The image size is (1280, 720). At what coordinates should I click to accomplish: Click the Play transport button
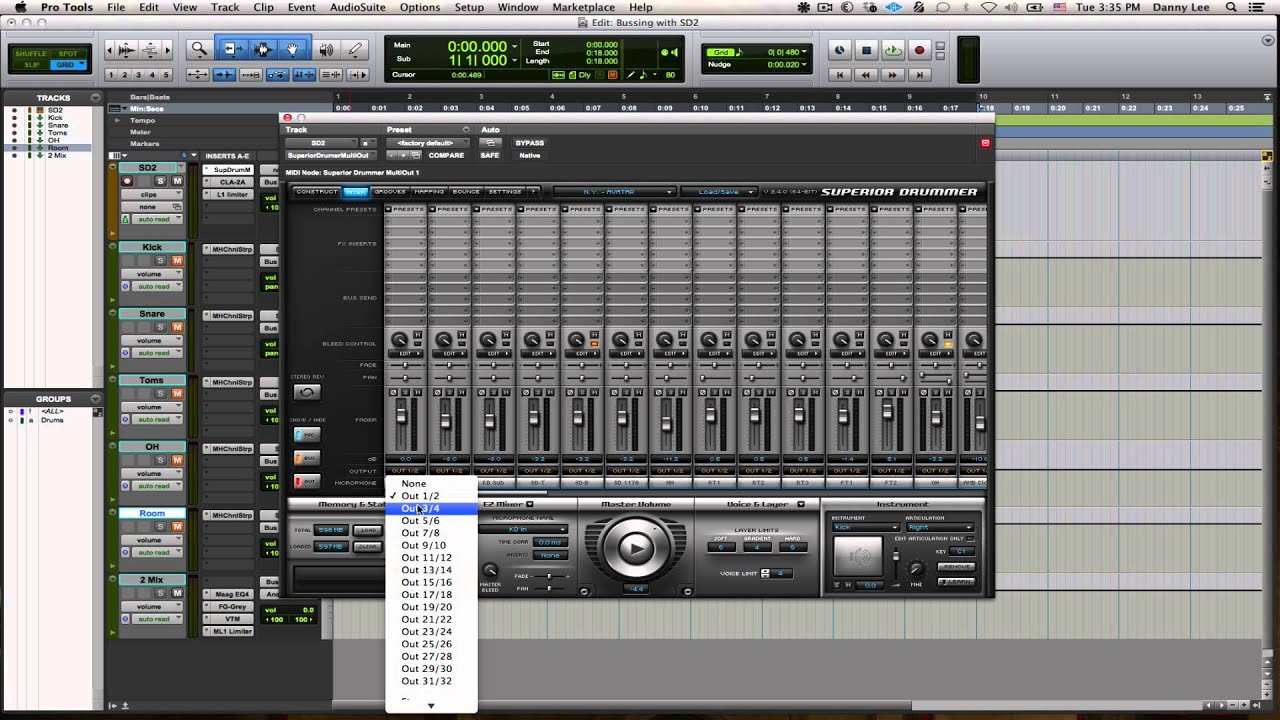(893, 50)
